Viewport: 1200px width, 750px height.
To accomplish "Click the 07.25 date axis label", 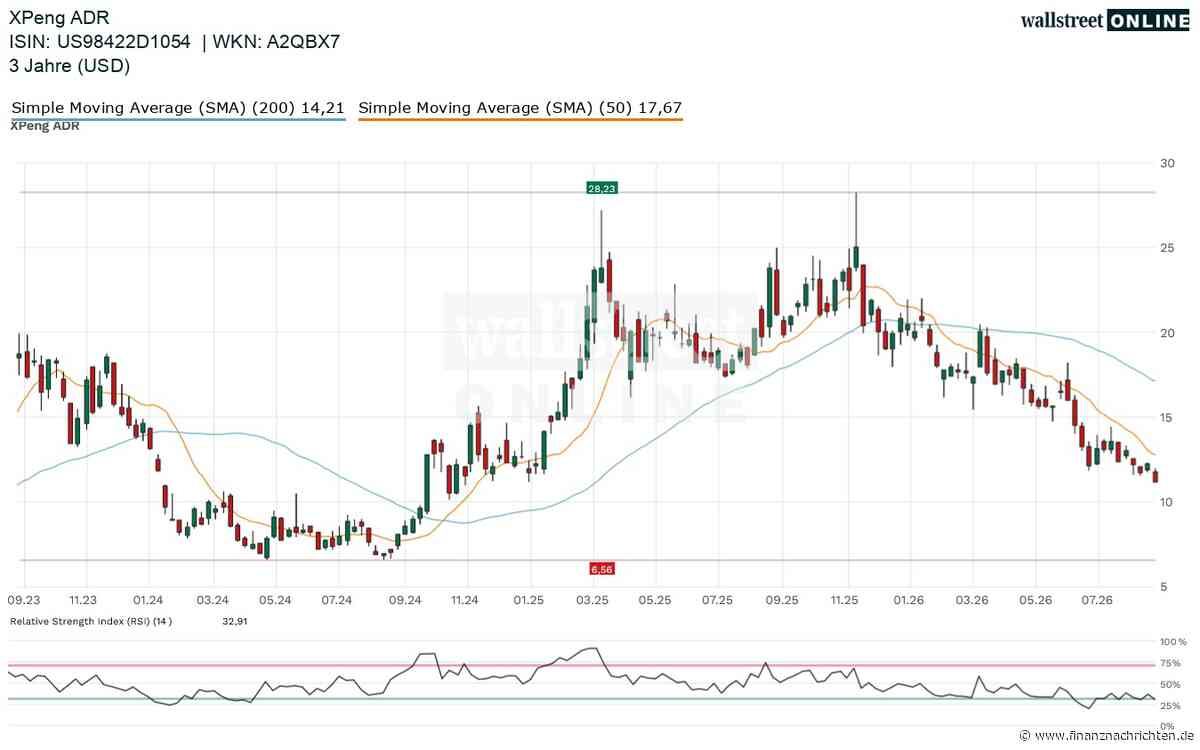I will (x=718, y=600).
